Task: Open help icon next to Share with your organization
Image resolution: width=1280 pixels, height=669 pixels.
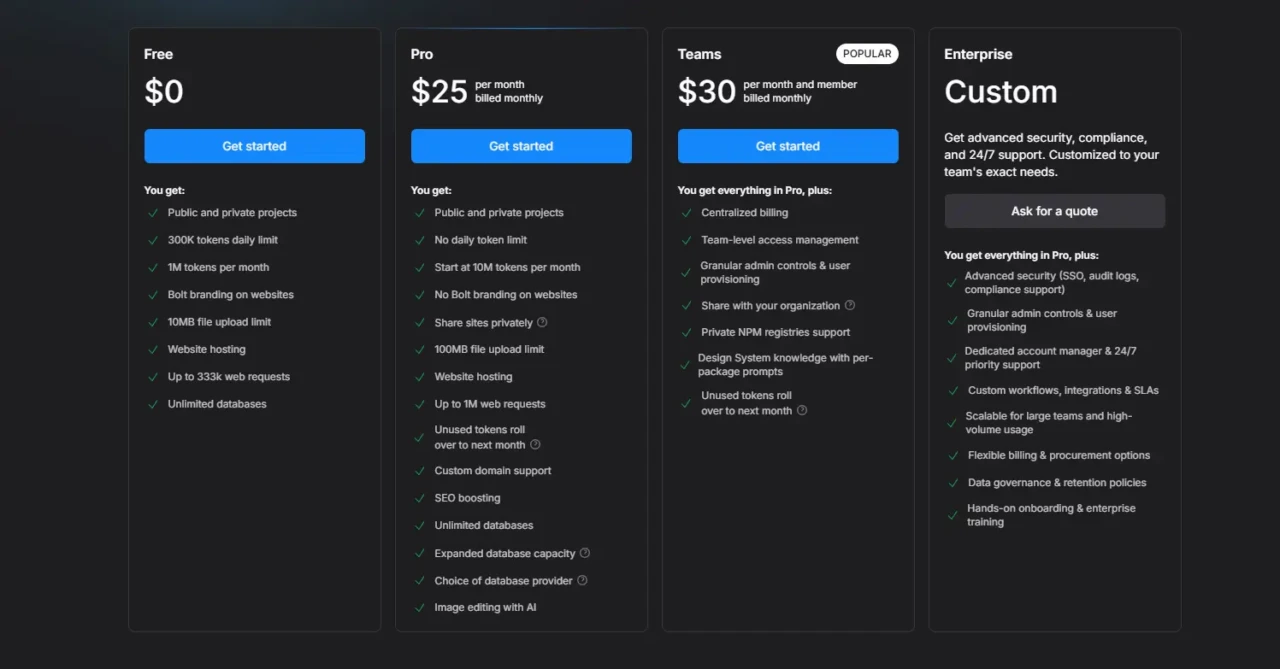Action: point(850,305)
